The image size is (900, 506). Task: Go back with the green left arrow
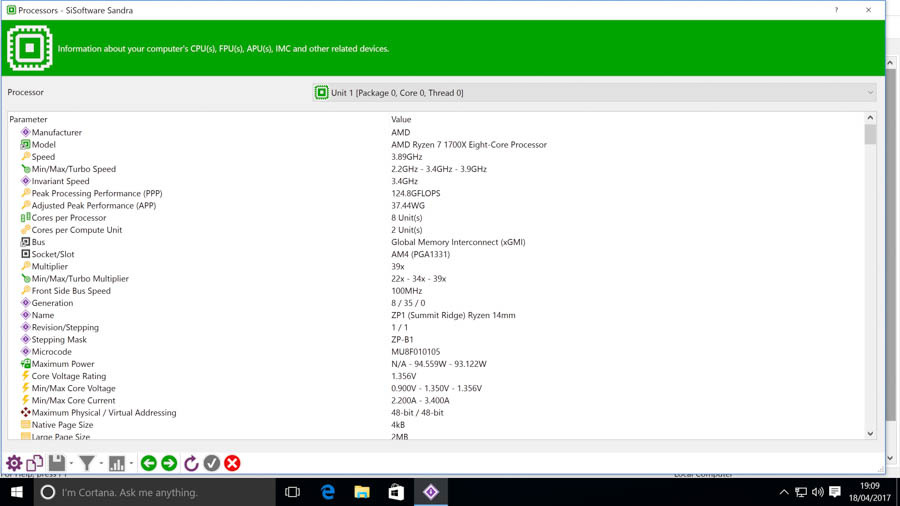tap(149, 463)
